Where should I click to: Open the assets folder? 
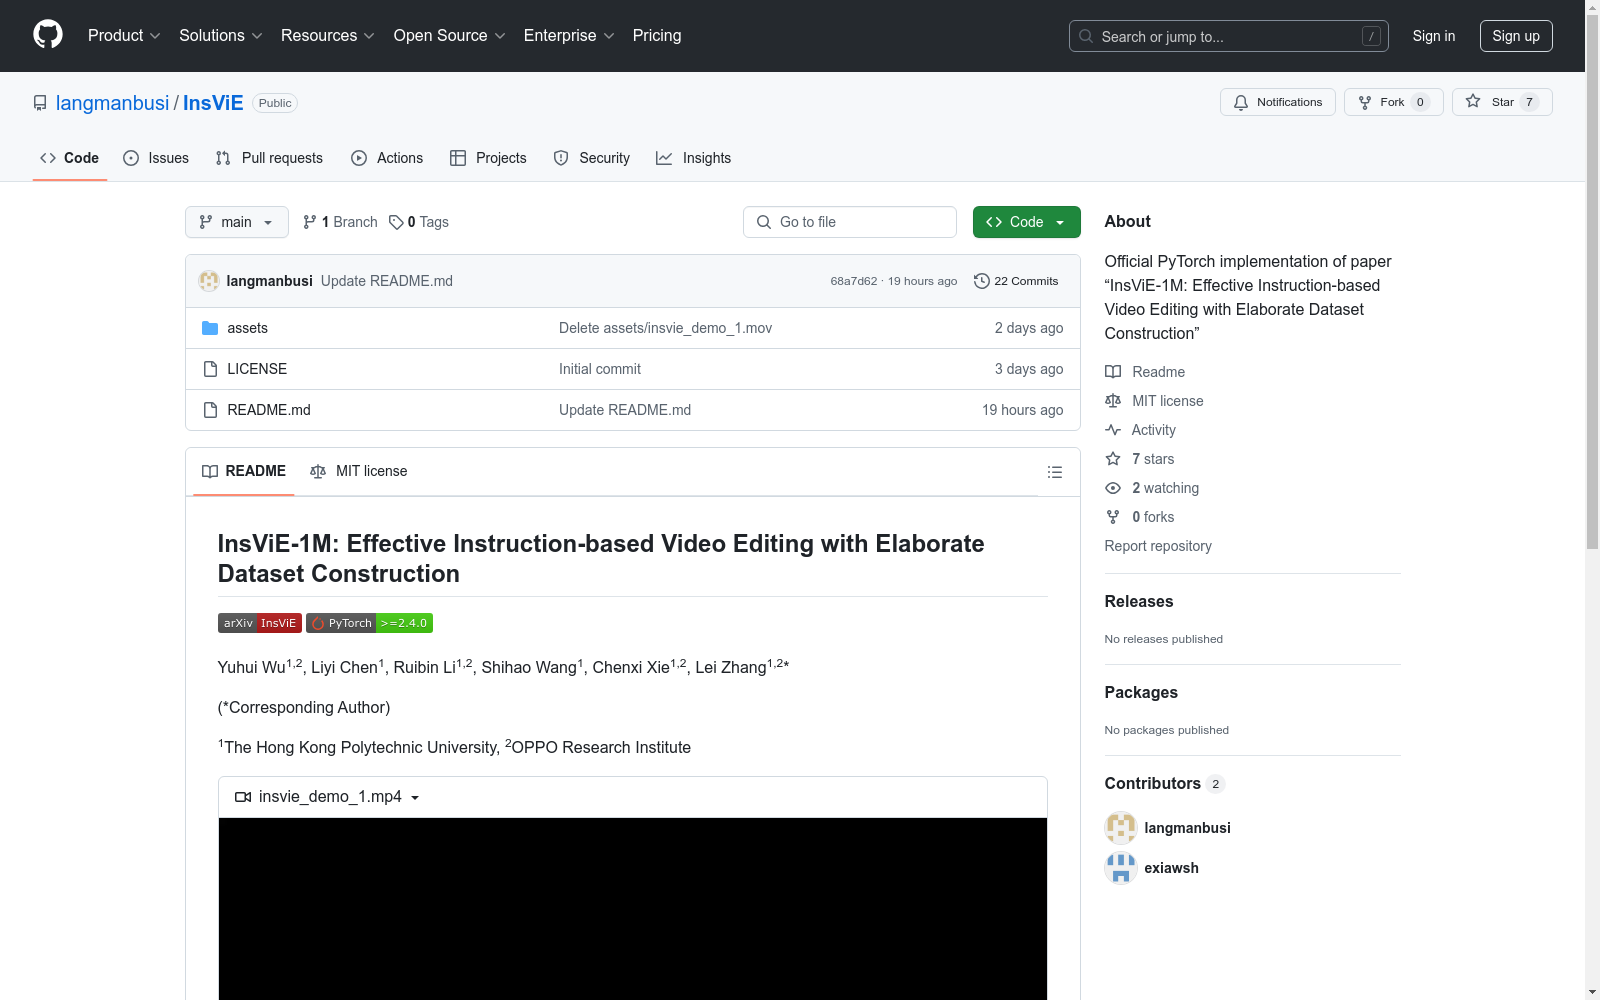(247, 328)
